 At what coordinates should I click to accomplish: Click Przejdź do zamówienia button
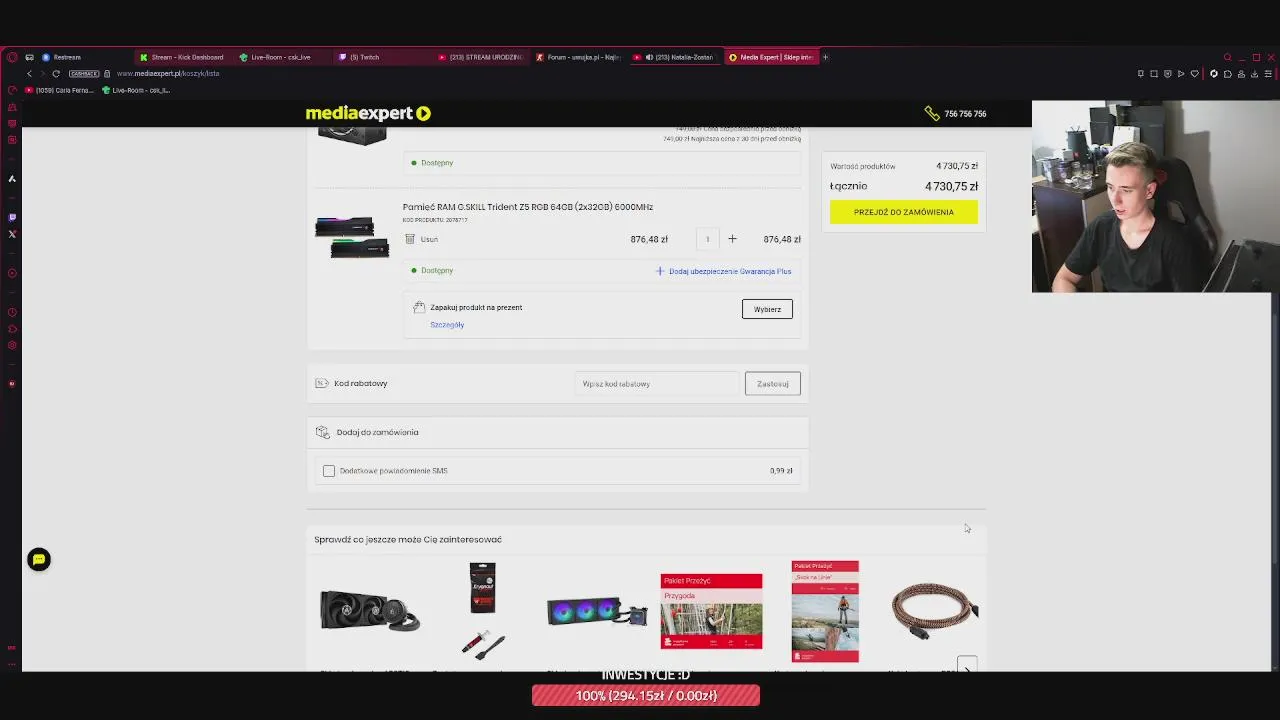coord(903,212)
